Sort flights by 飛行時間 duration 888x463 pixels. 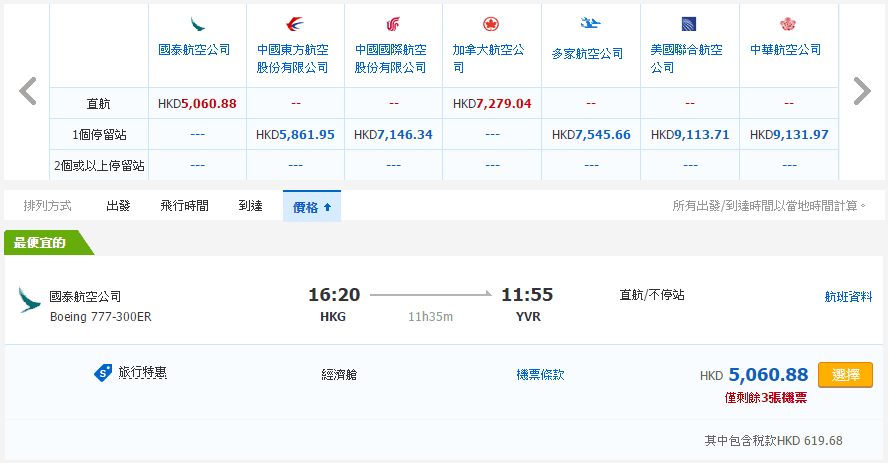(184, 206)
